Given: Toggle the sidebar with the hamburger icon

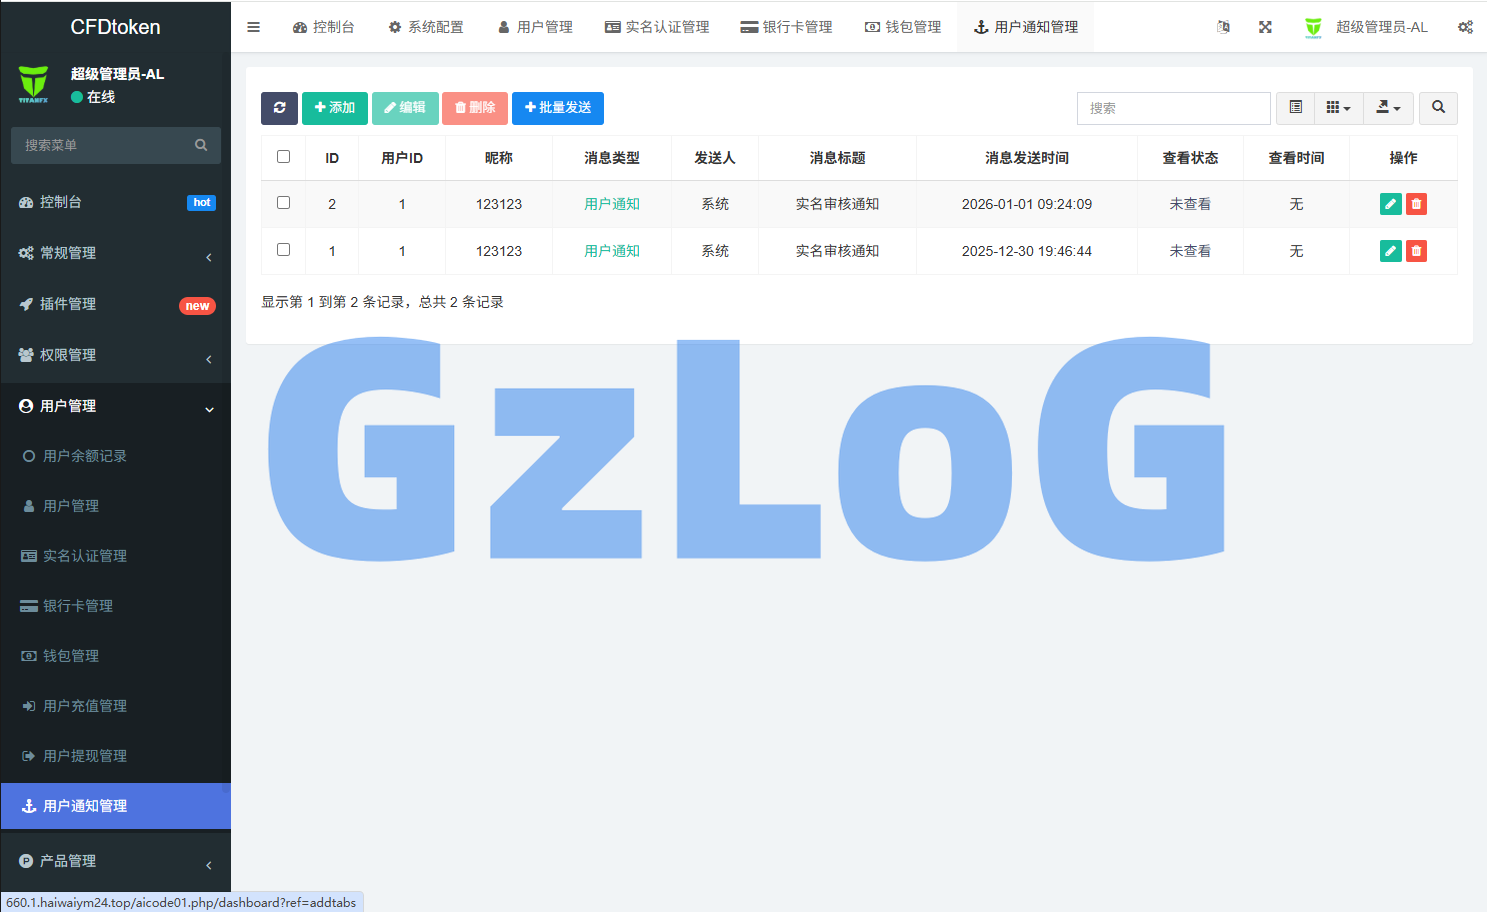Looking at the screenshot, I should 254,27.
